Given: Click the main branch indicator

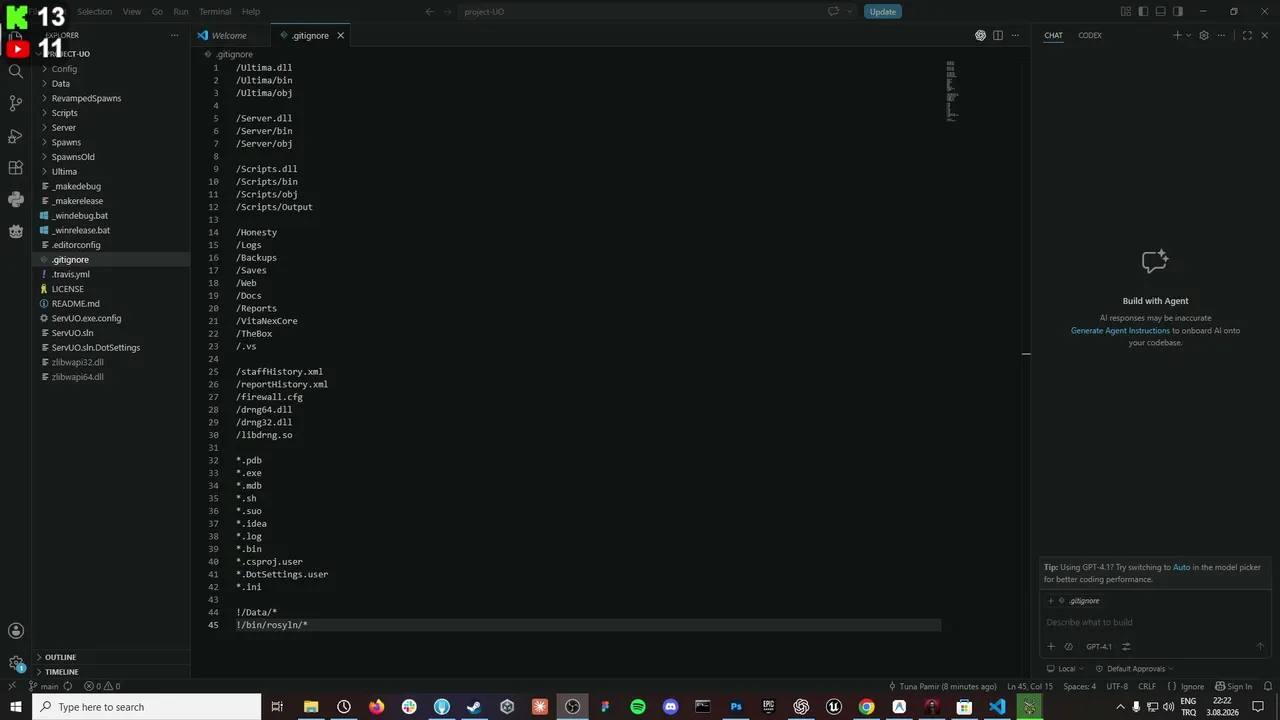Looking at the screenshot, I should (43, 687).
